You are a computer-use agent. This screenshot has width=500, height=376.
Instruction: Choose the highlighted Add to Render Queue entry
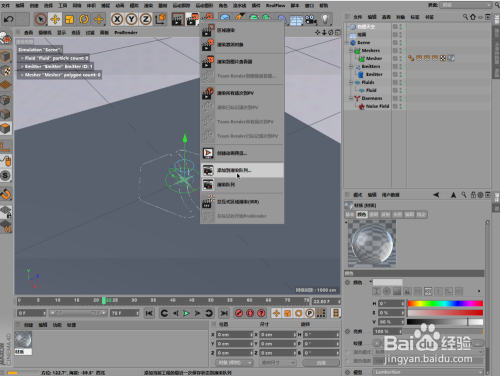pos(242,170)
